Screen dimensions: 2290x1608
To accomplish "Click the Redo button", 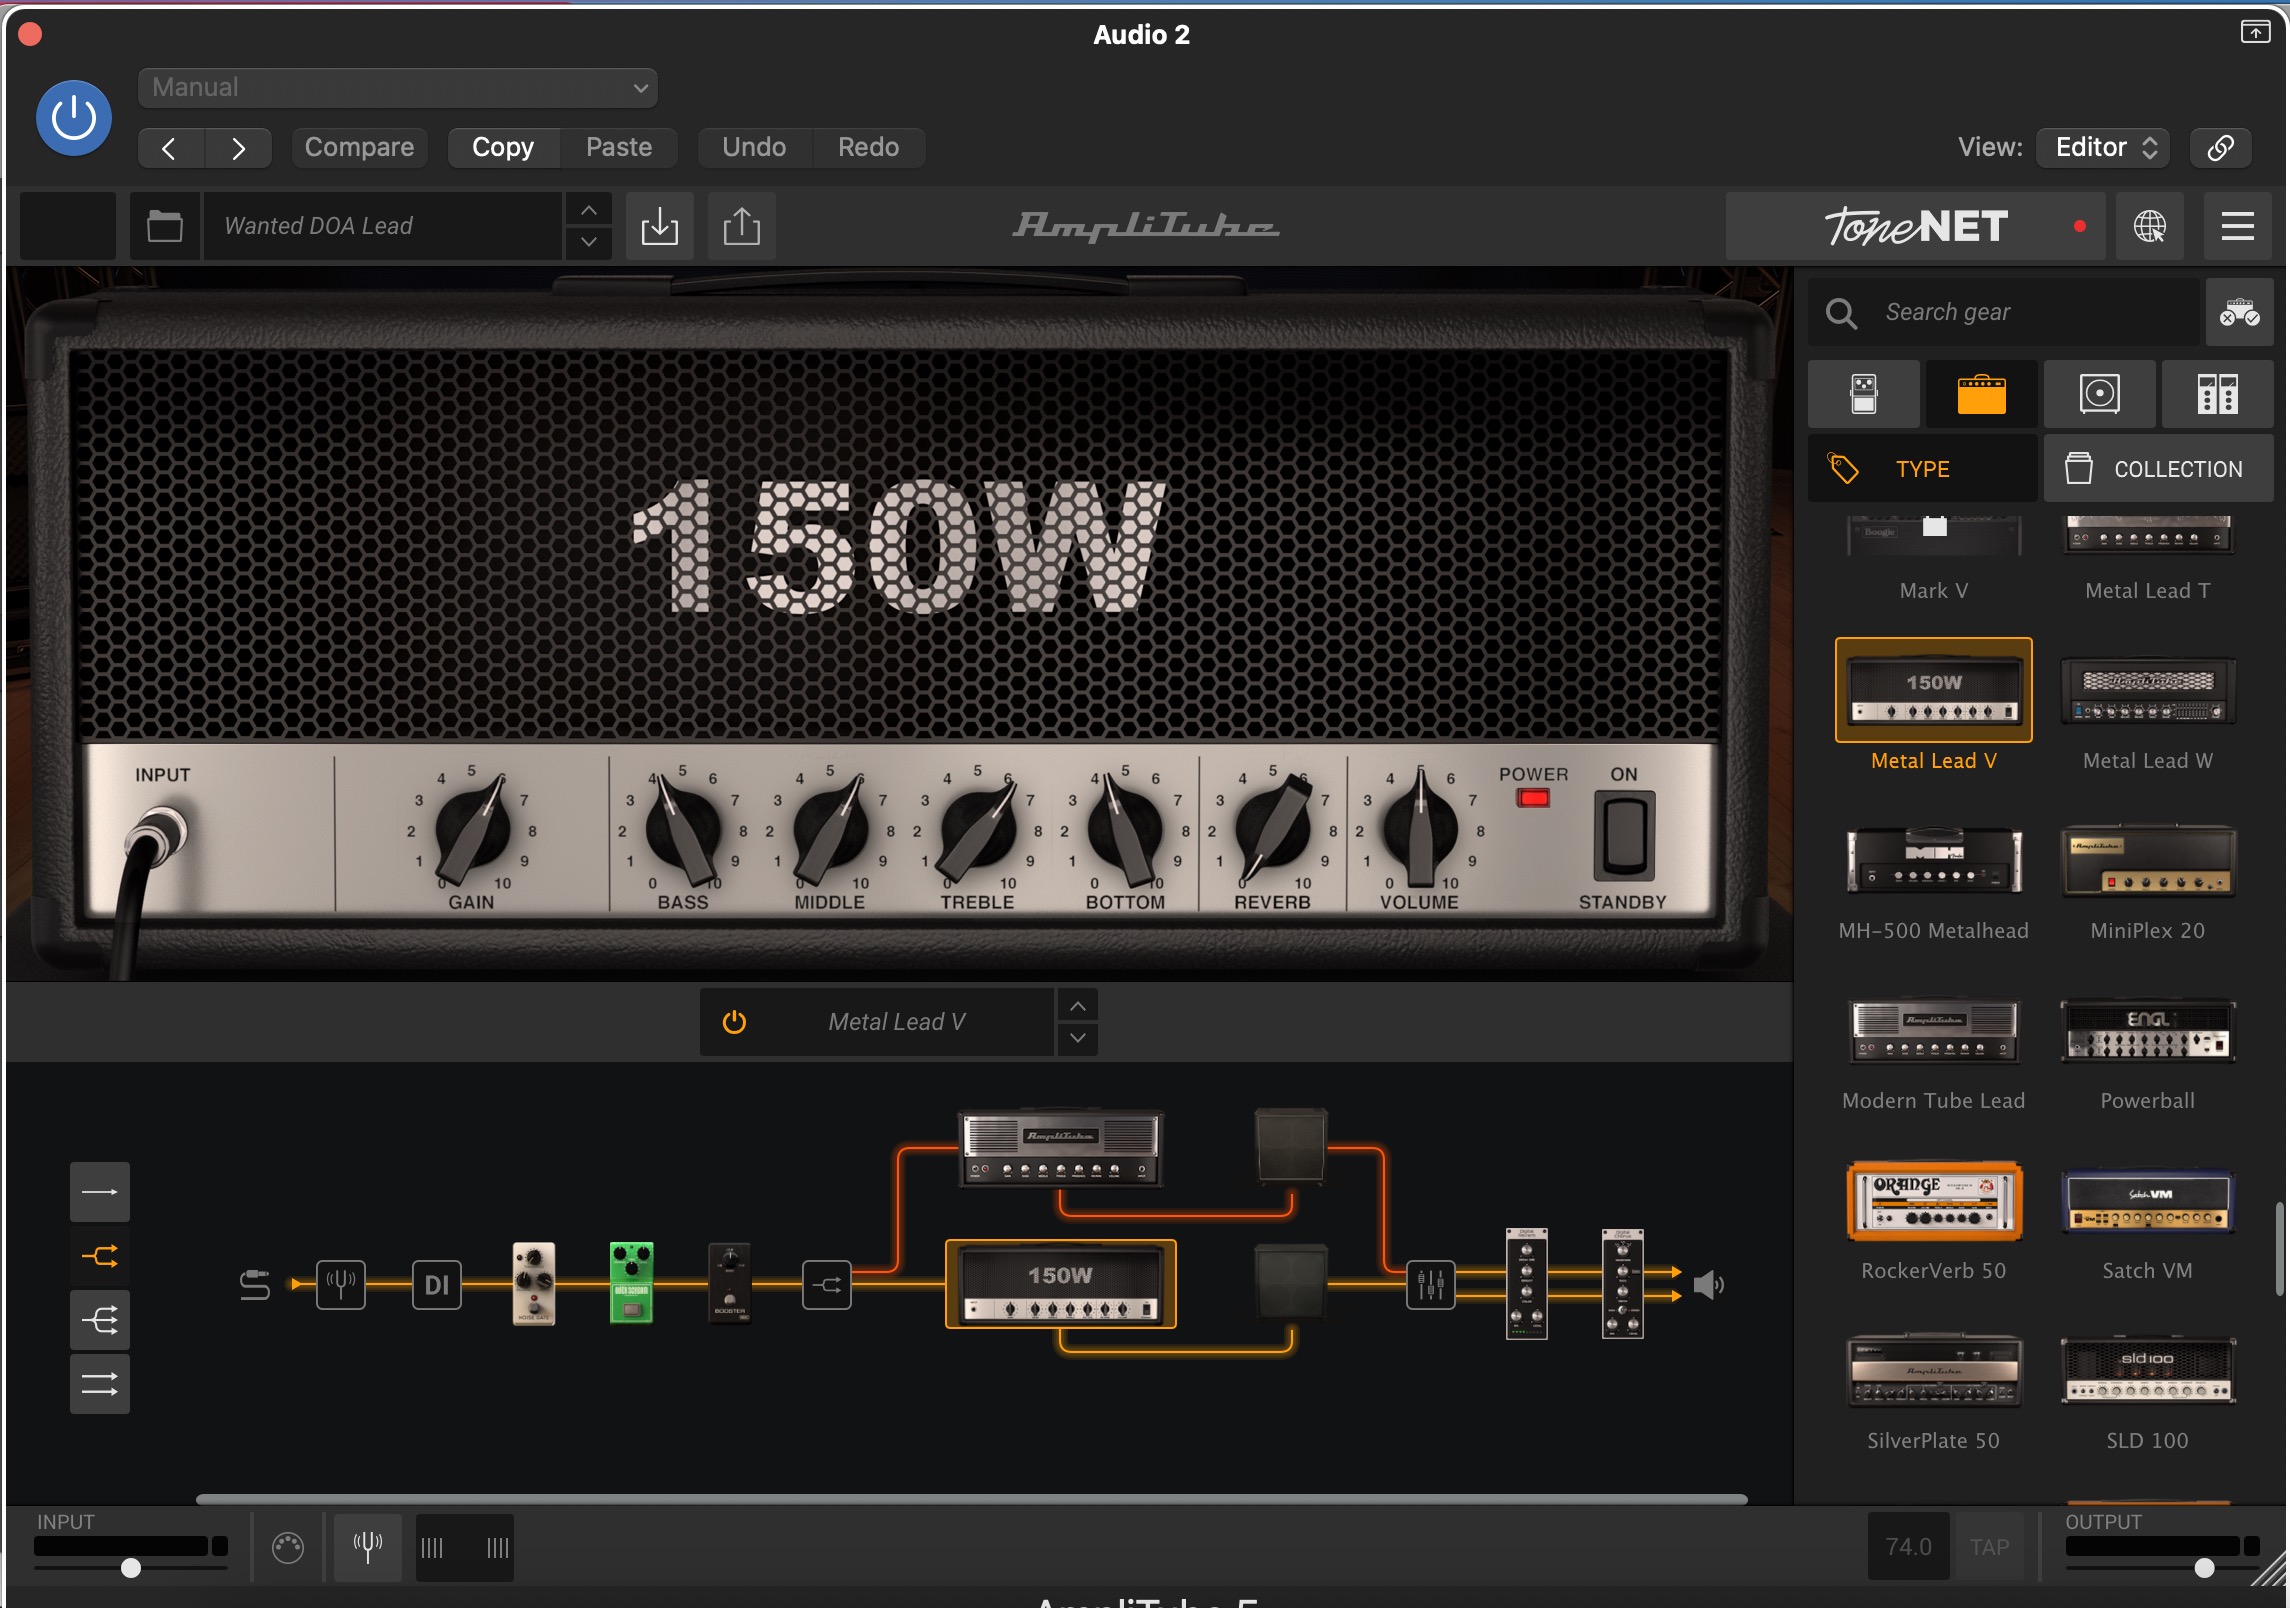I will [868, 148].
